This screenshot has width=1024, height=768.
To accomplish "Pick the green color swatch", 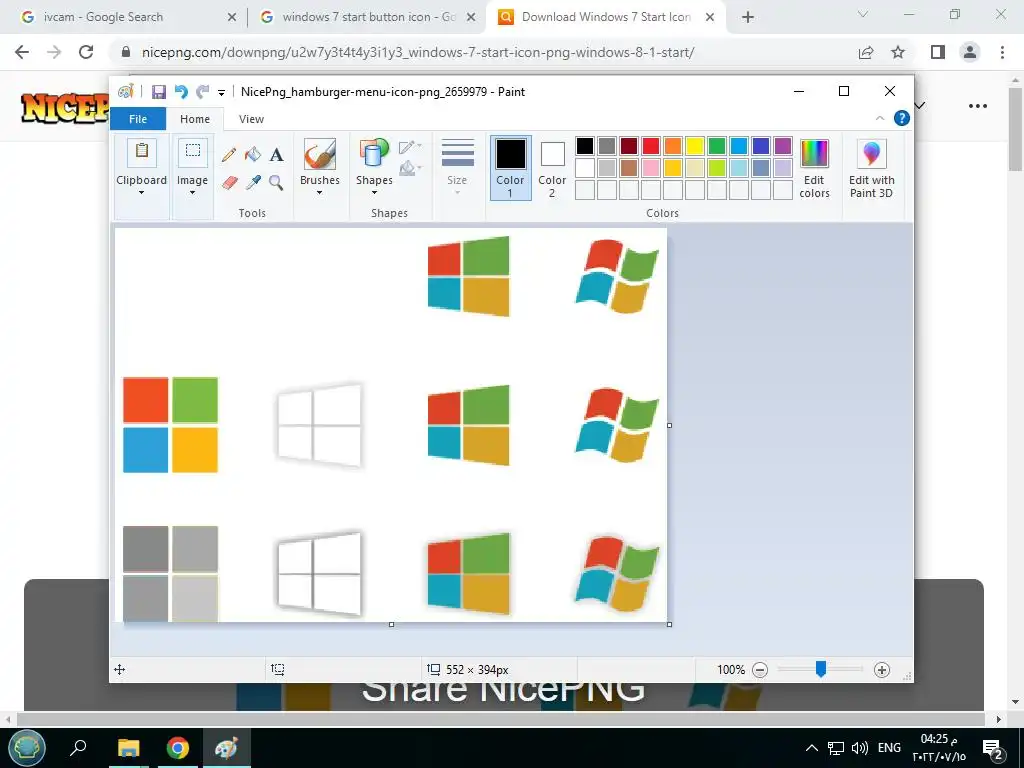I will [717, 146].
